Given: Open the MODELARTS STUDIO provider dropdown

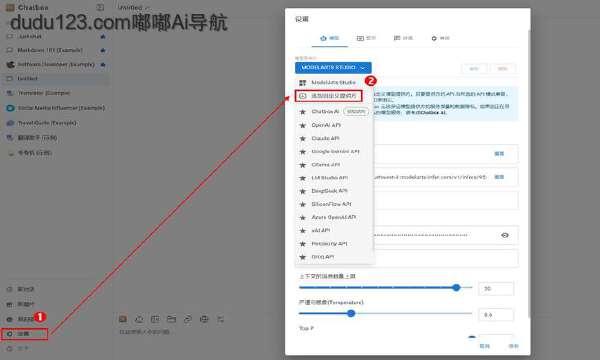Looking at the screenshot, I should pyautogui.click(x=333, y=68).
